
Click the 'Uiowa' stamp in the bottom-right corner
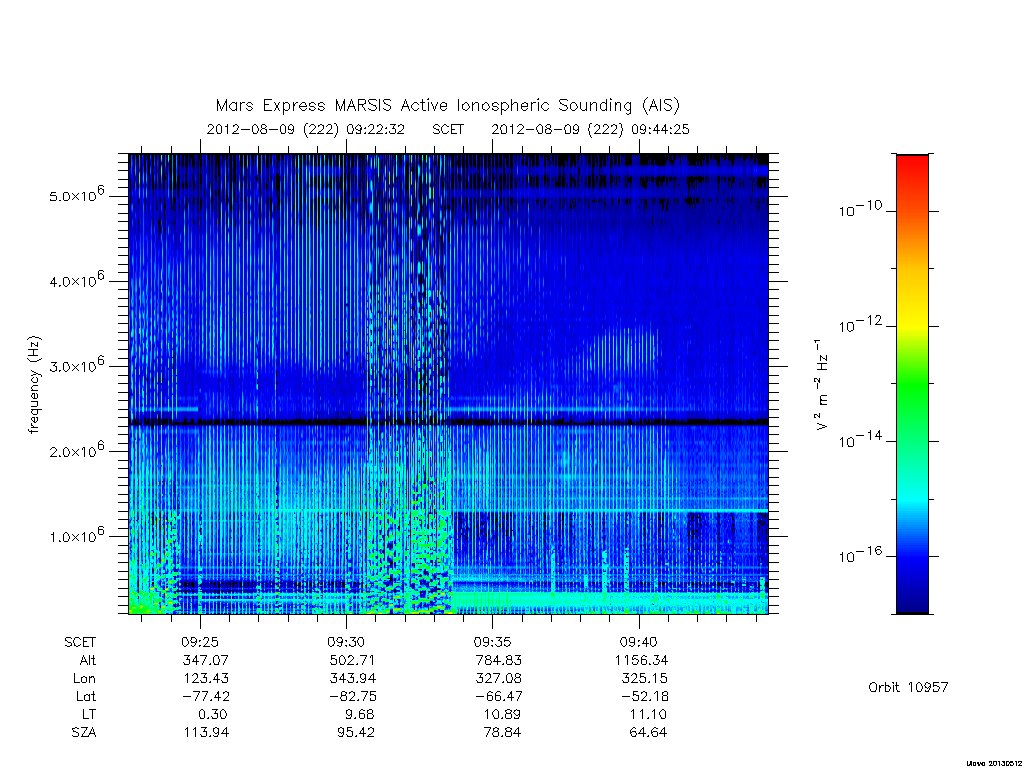[993, 763]
